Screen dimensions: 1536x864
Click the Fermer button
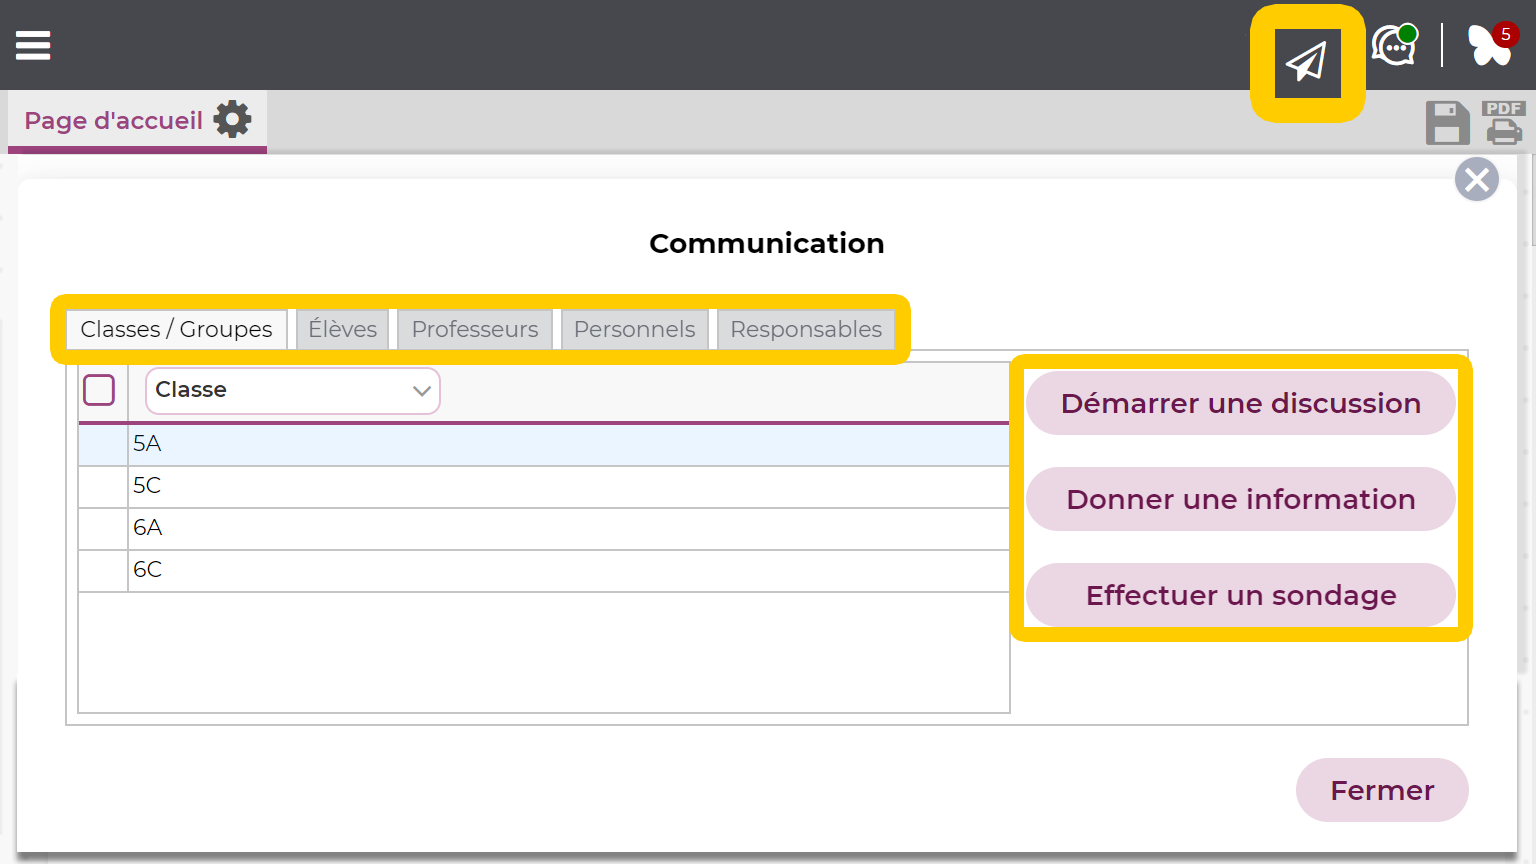point(1382,790)
